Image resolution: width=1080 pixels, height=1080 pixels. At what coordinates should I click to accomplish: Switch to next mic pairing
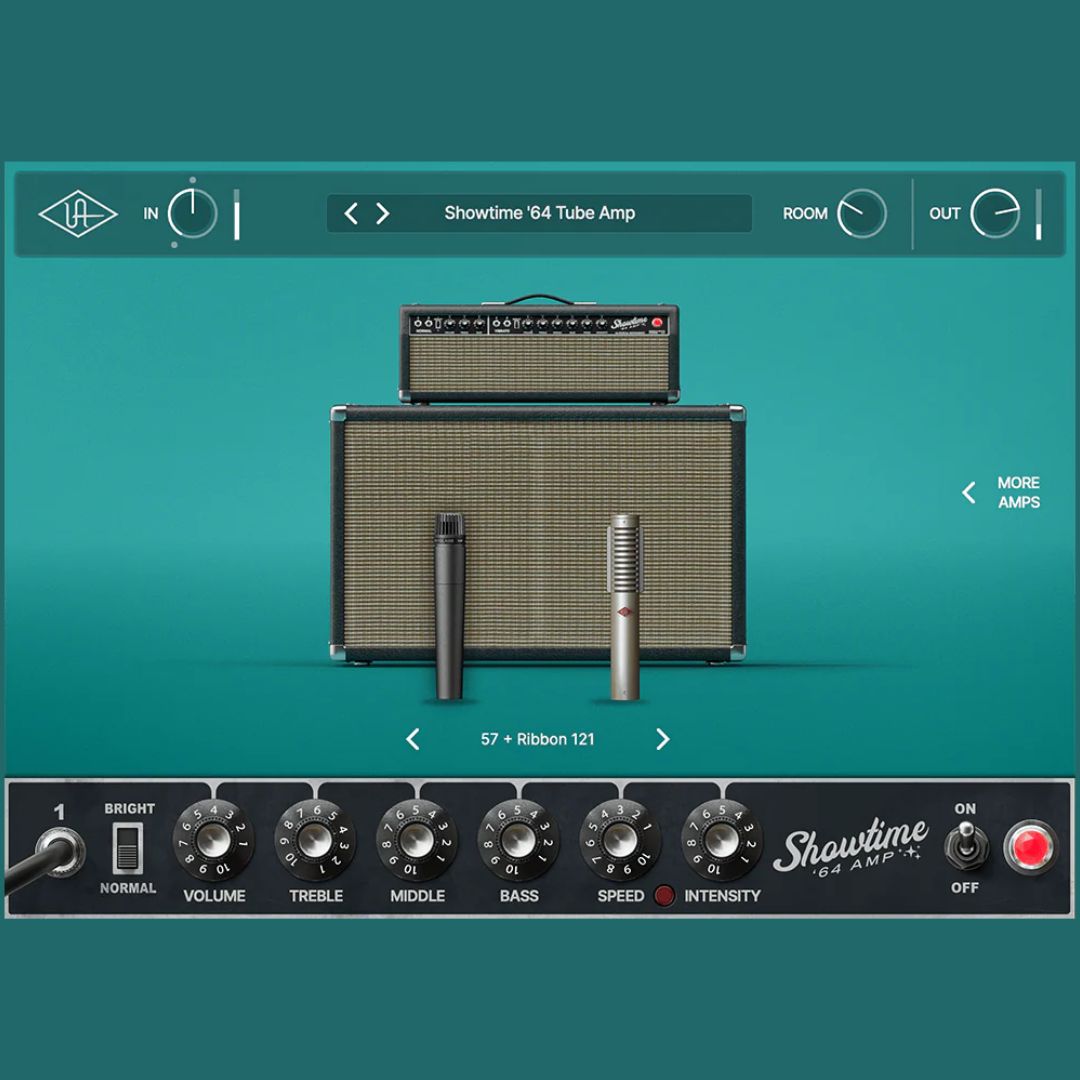click(x=663, y=739)
